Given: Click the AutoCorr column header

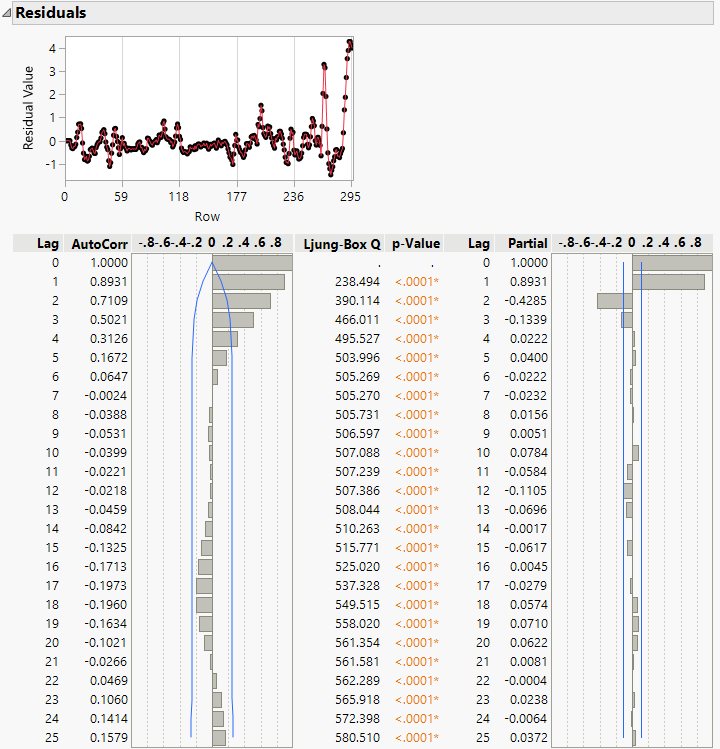Looking at the screenshot, I should 93,243.
